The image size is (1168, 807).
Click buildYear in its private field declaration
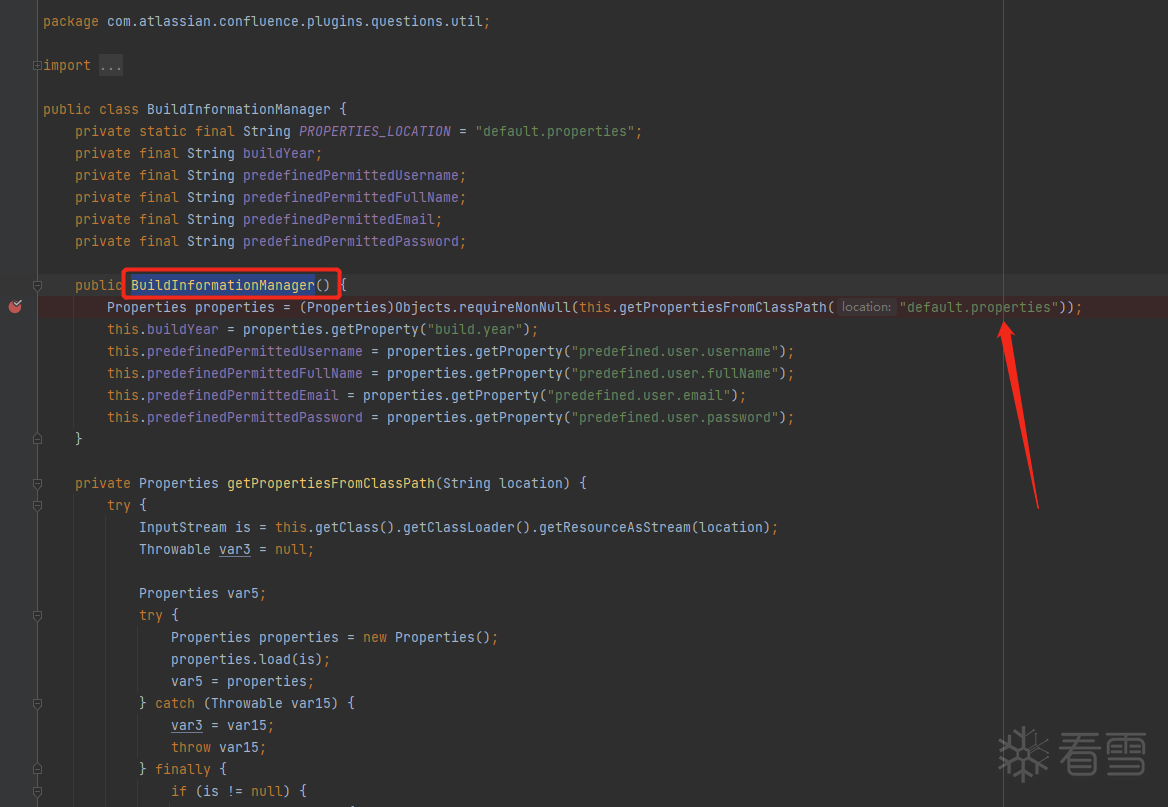pos(279,154)
